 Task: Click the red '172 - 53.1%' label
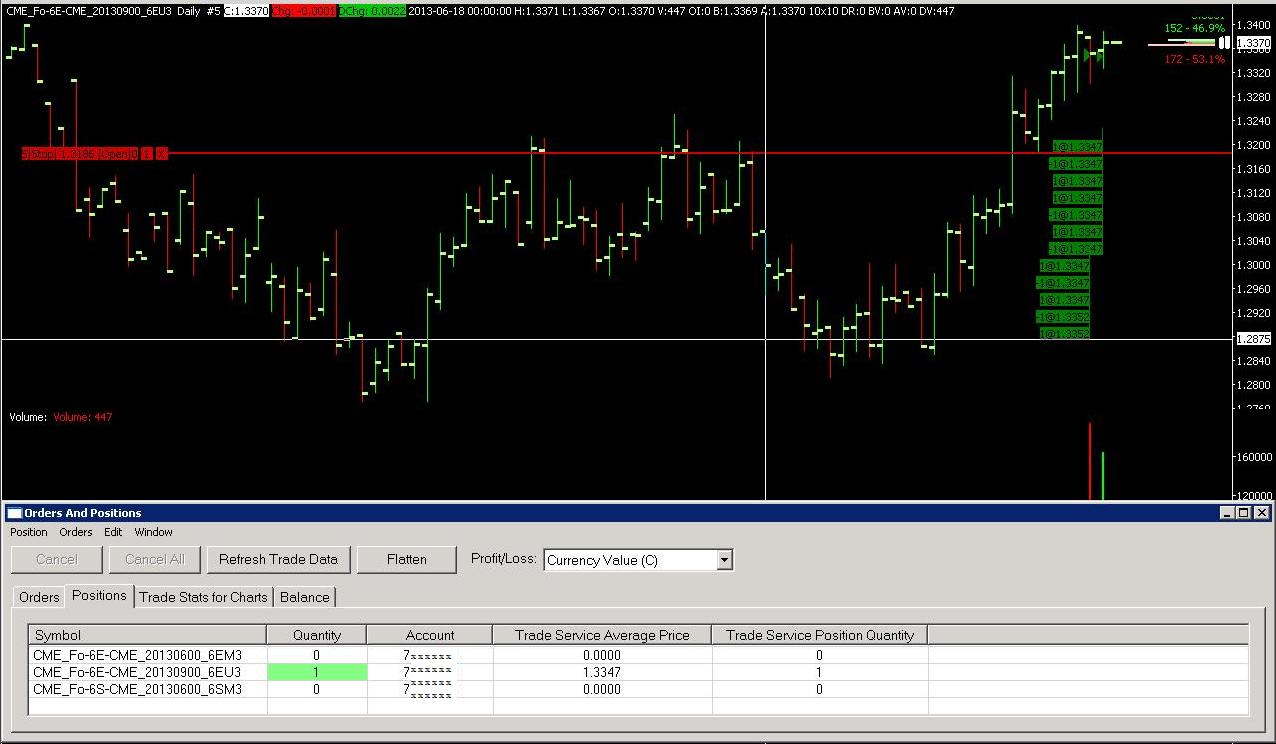click(x=1194, y=59)
